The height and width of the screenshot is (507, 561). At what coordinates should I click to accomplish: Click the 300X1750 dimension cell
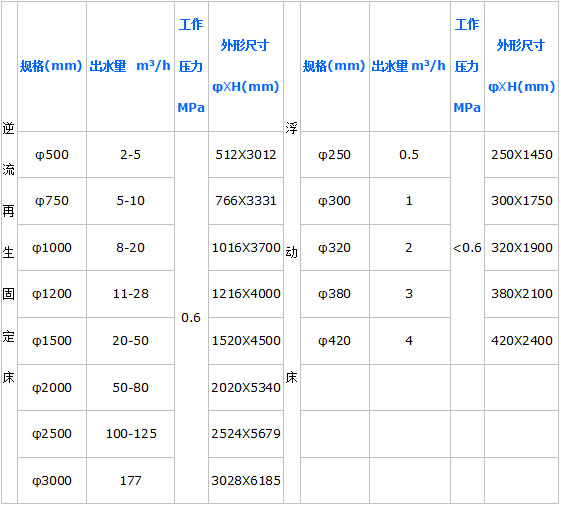(x=521, y=201)
